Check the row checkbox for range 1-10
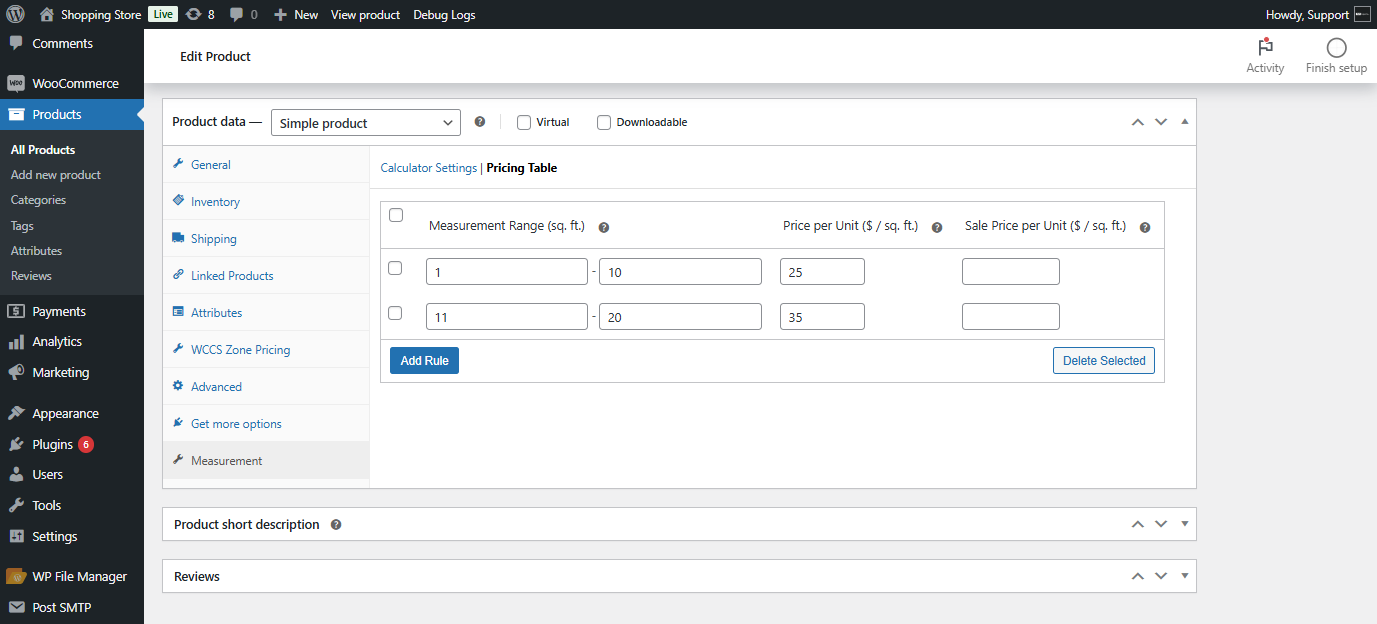This screenshot has width=1377, height=624. (395, 268)
